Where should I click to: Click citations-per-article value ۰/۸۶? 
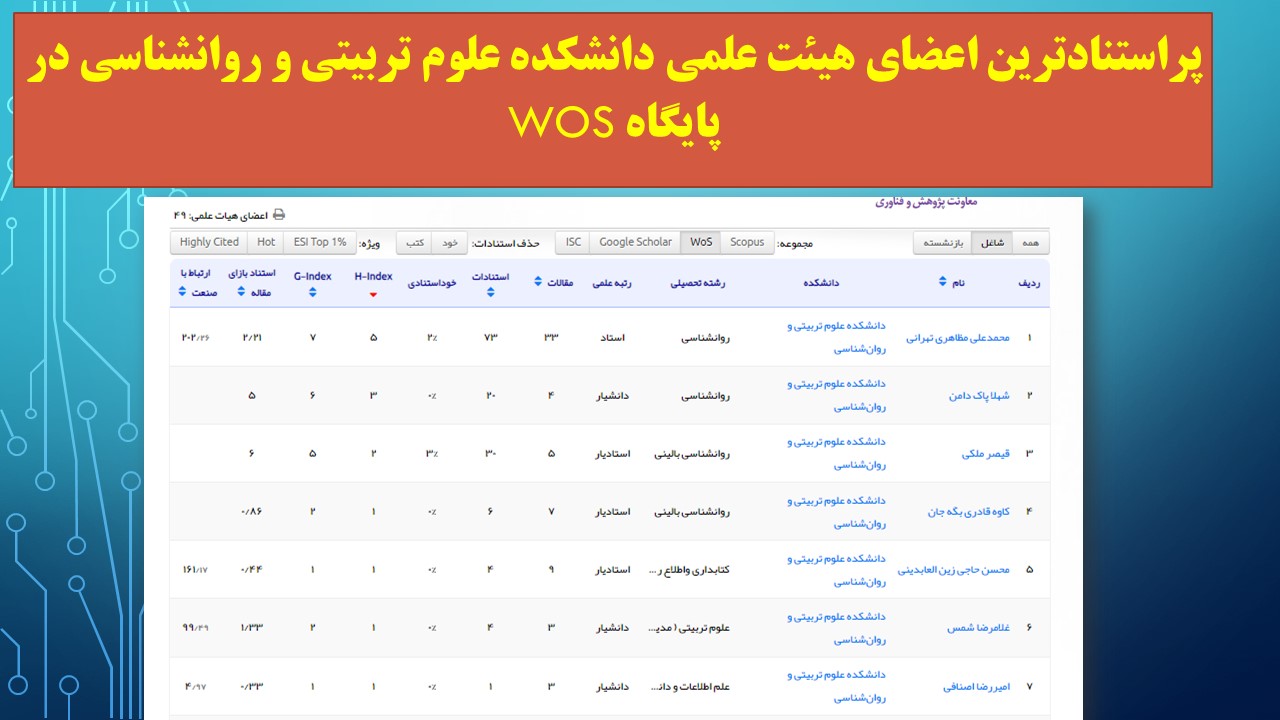[252, 512]
